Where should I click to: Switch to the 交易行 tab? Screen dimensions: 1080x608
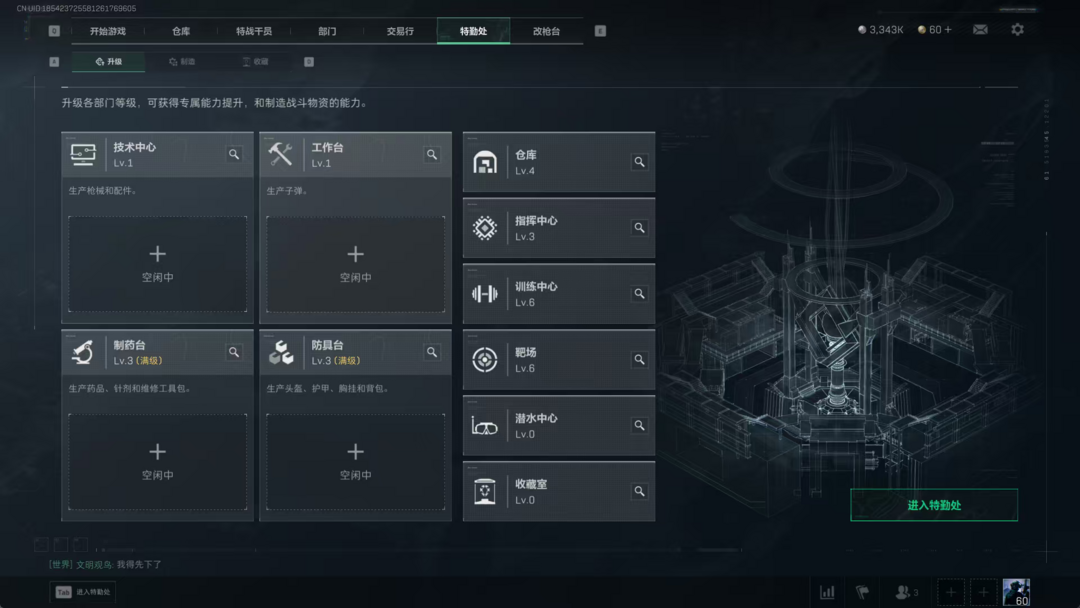400,31
